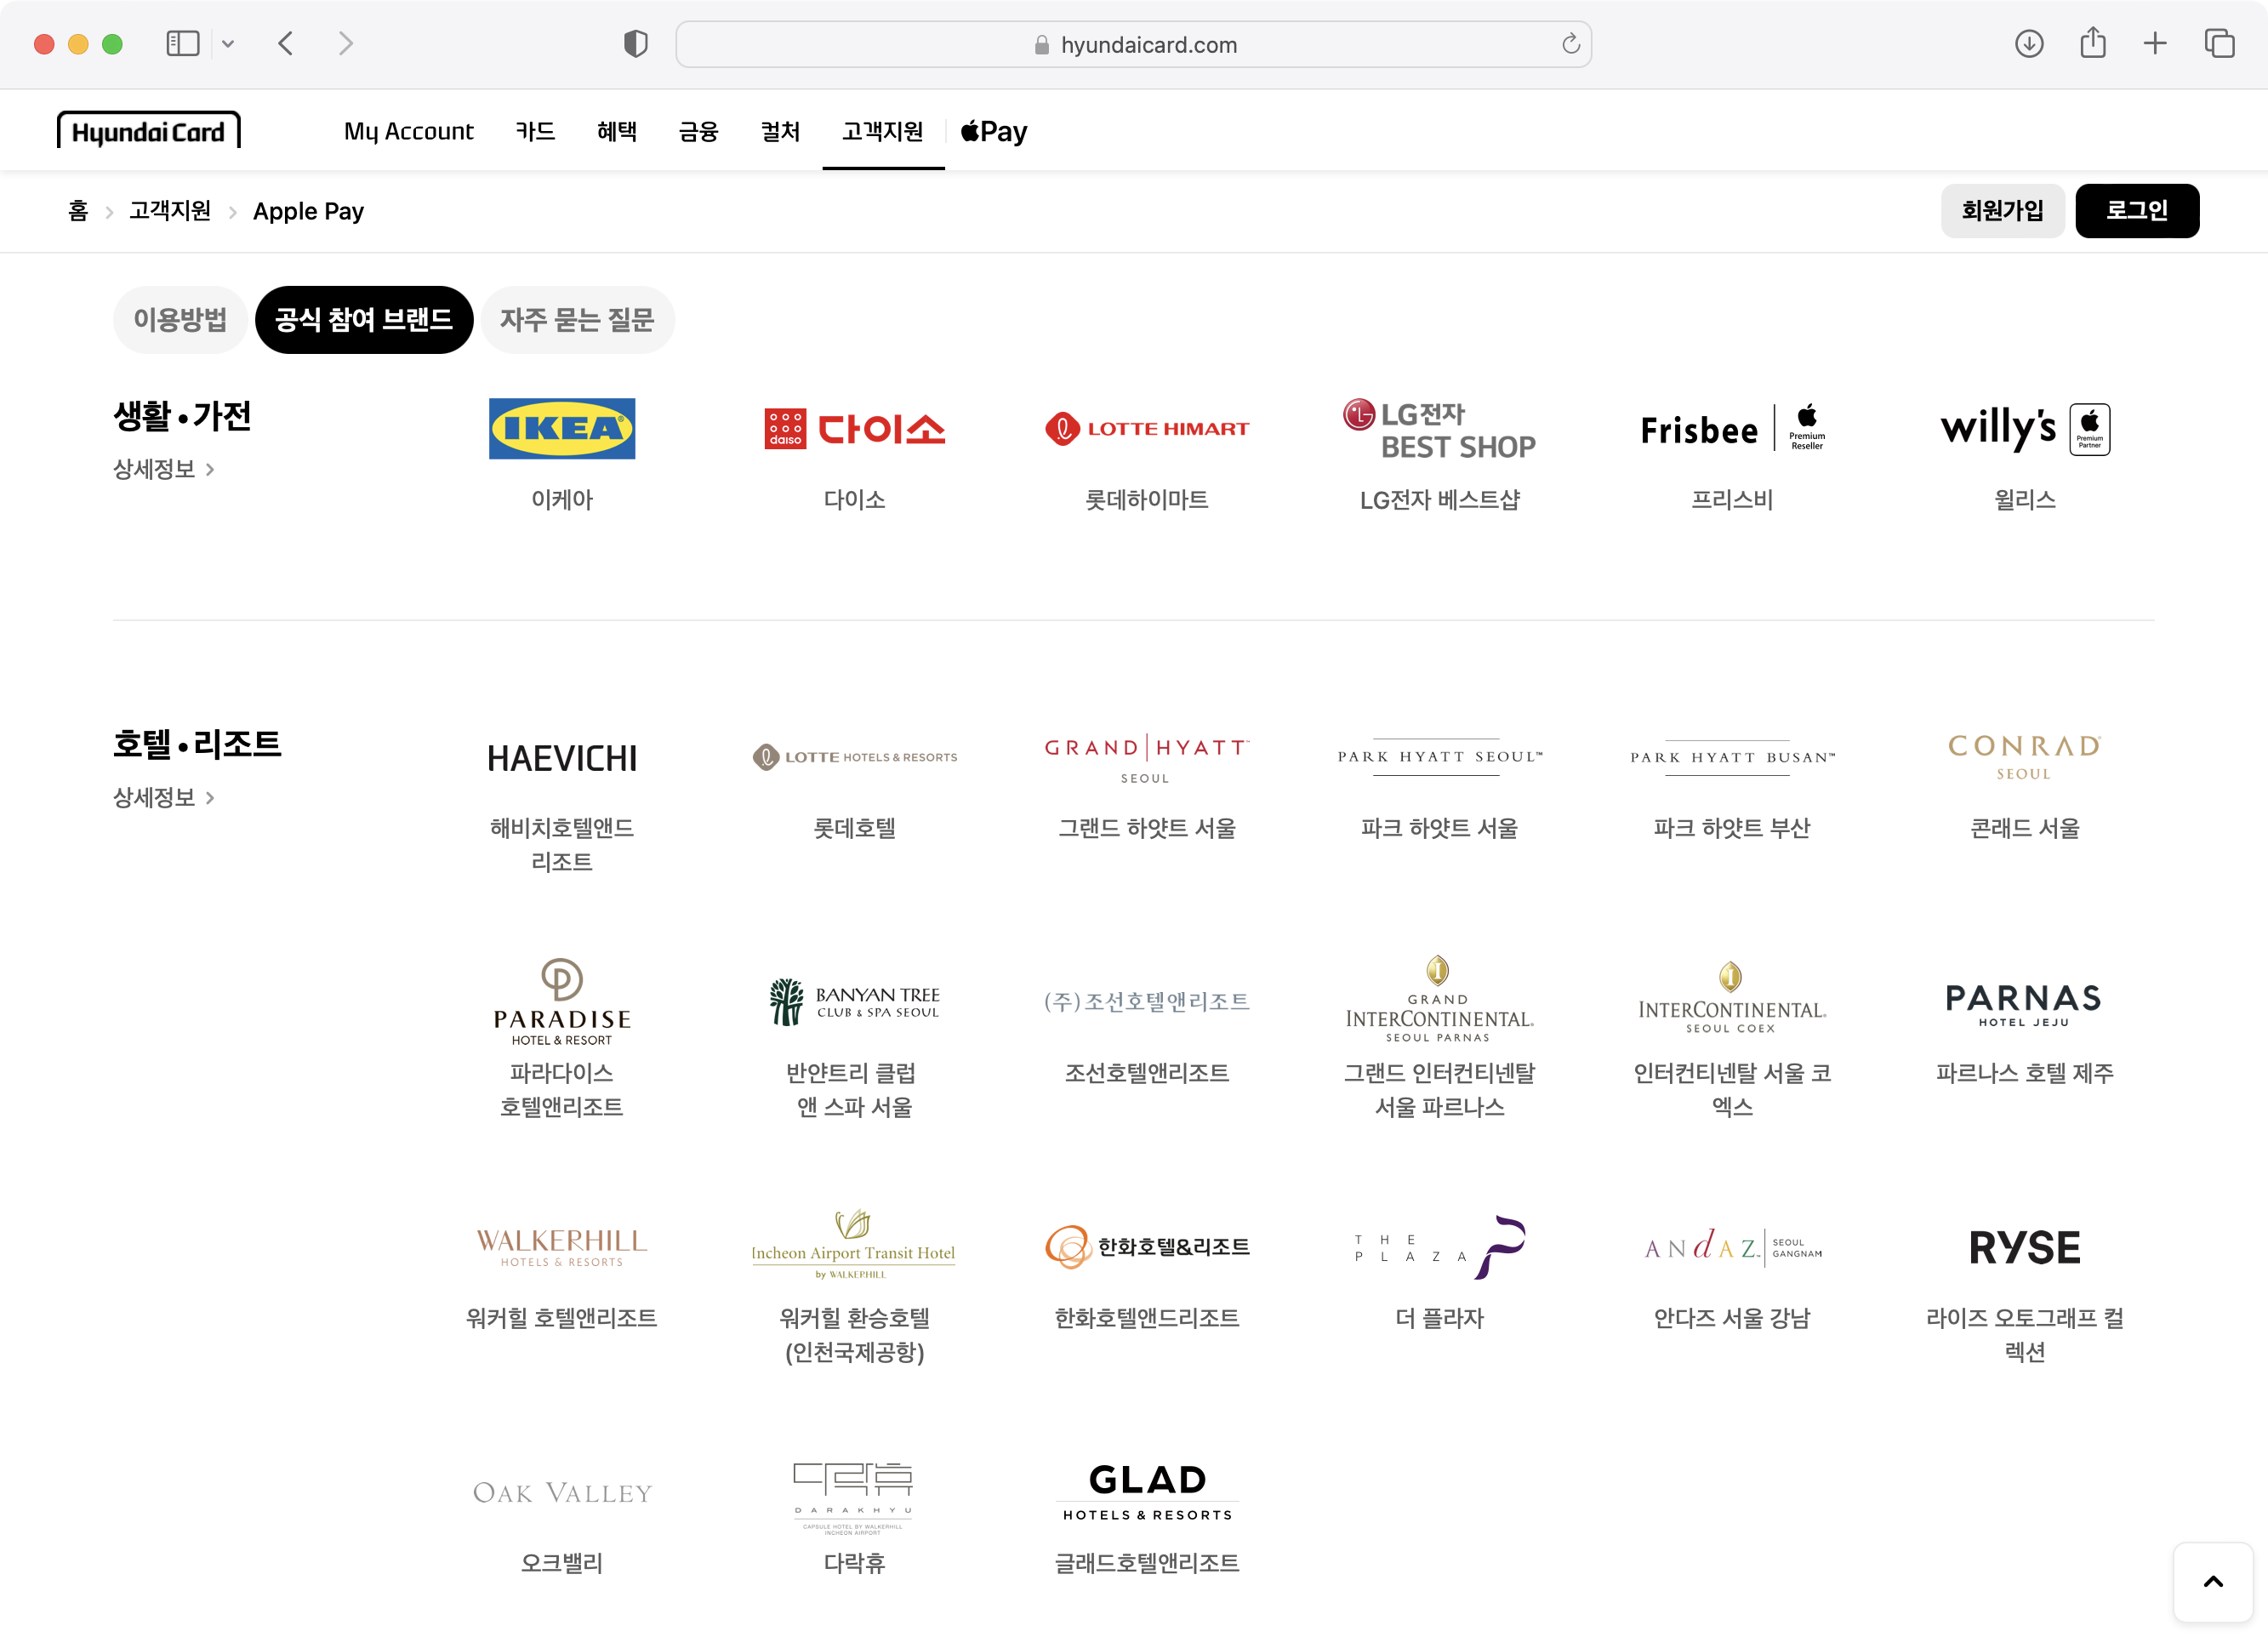Open the 고객지원 menu
Image resolution: width=2268 pixels, height=1637 pixels.
tap(883, 131)
